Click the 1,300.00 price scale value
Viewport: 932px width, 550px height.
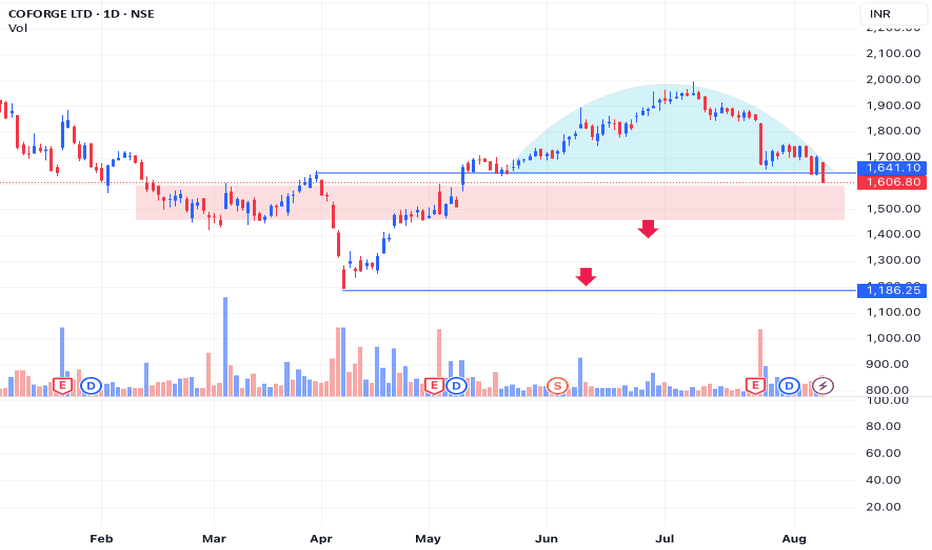coord(893,260)
